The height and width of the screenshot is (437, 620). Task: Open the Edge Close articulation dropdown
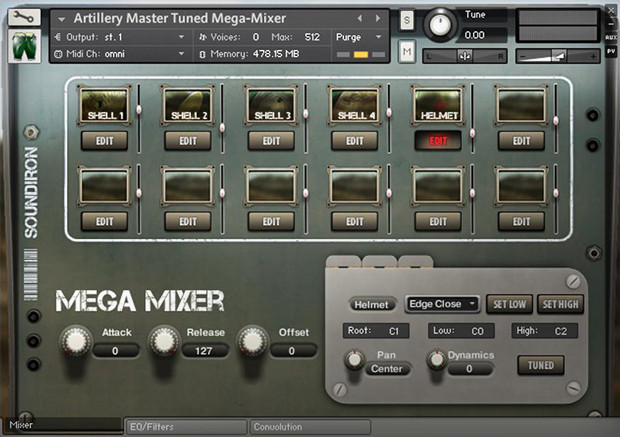coord(442,304)
